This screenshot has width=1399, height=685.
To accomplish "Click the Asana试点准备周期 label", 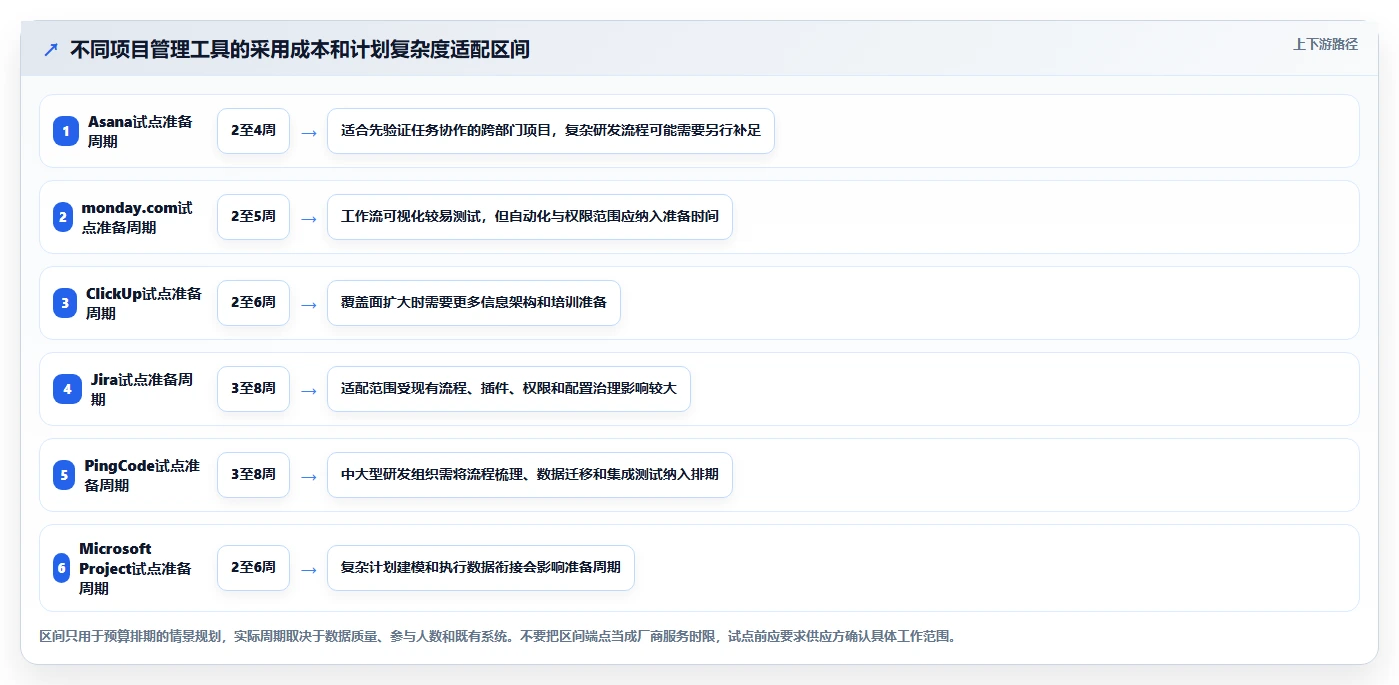I will [x=140, y=131].
